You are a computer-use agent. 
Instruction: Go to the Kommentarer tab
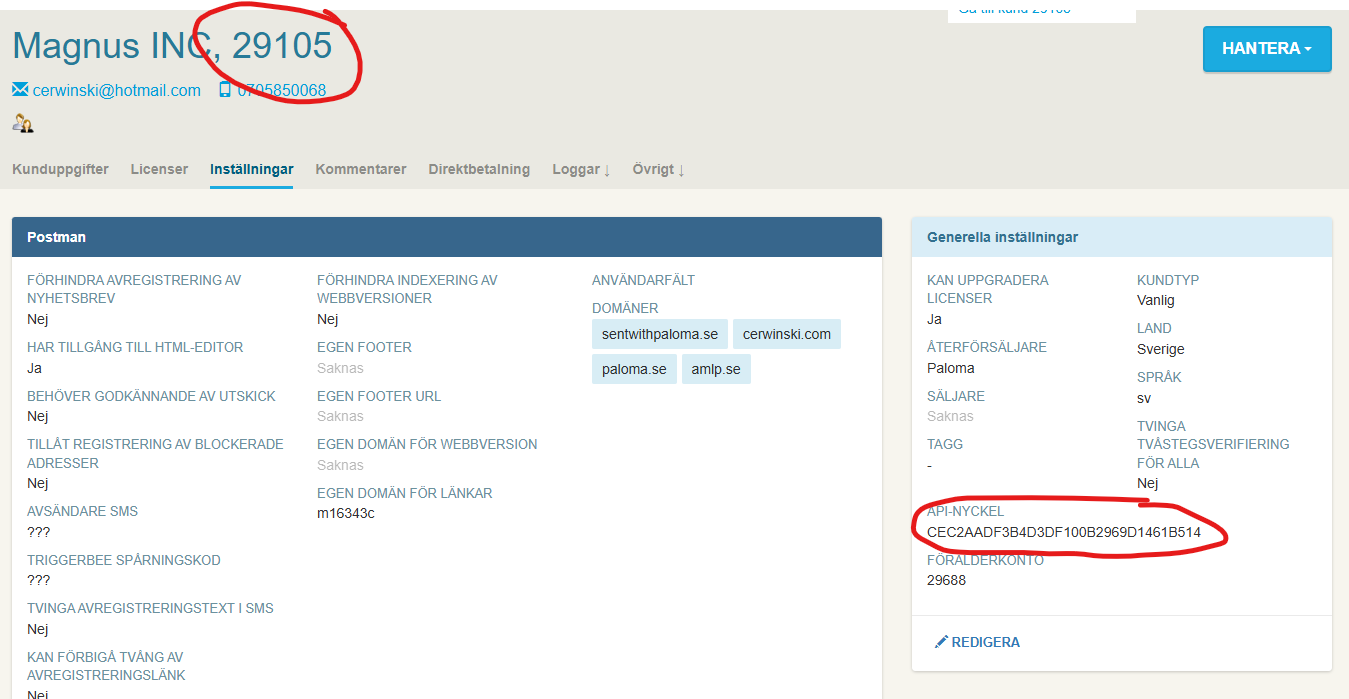point(361,169)
